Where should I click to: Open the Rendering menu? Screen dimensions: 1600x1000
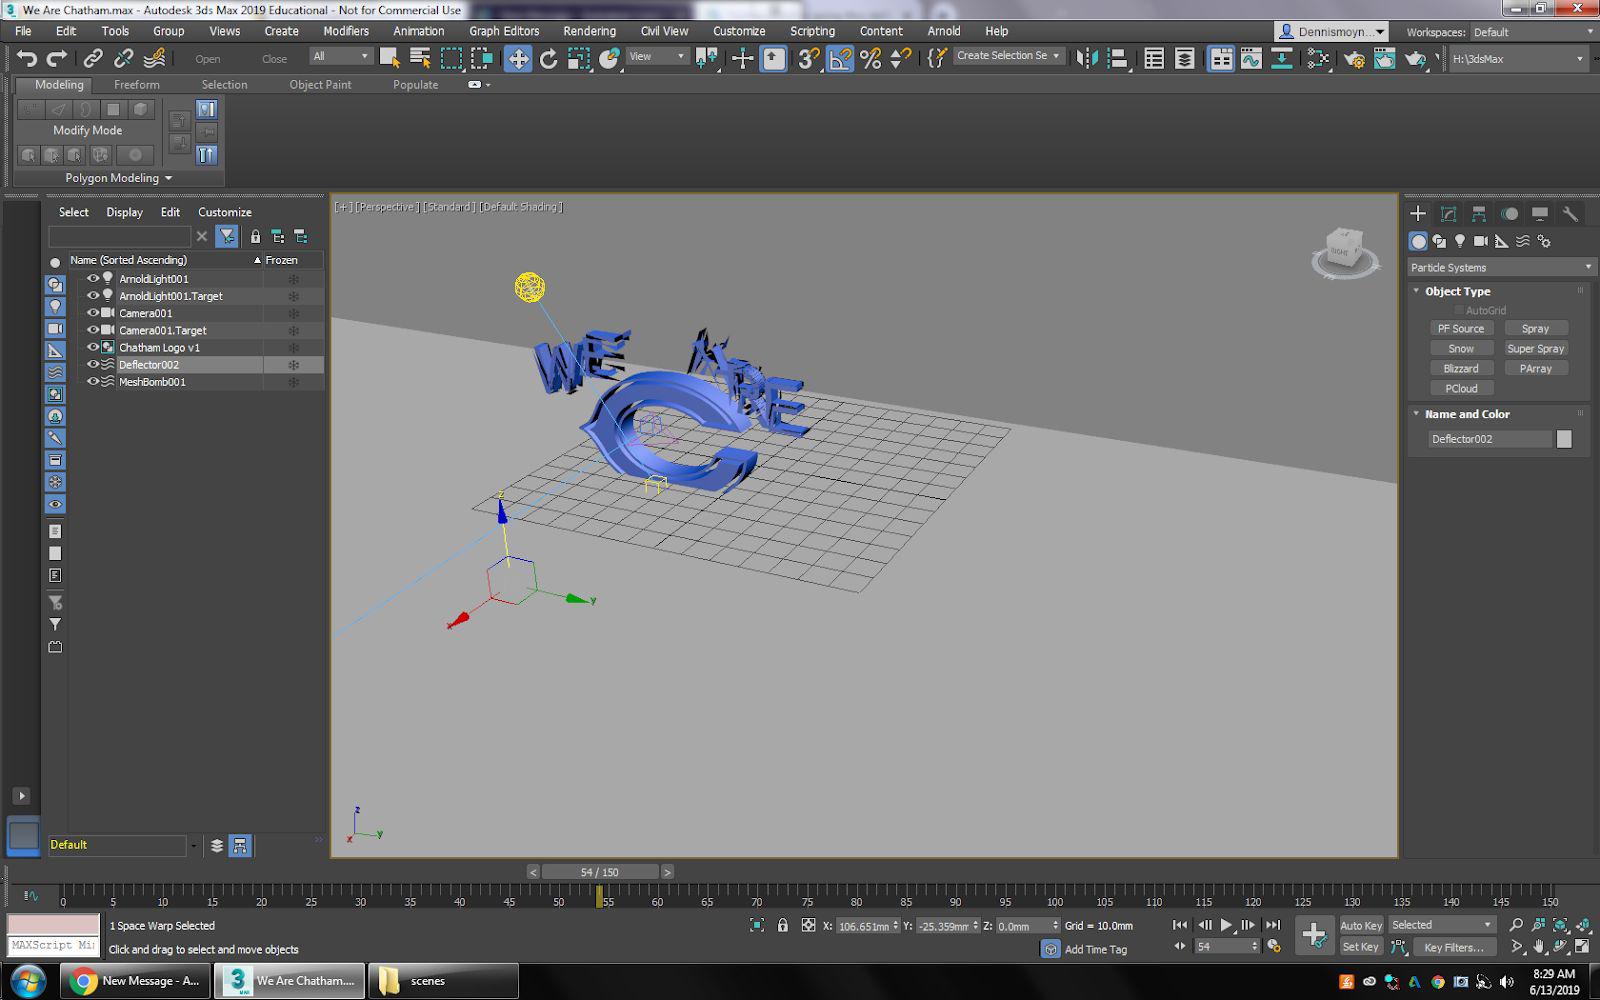pyautogui.click(x=589, y=31)
